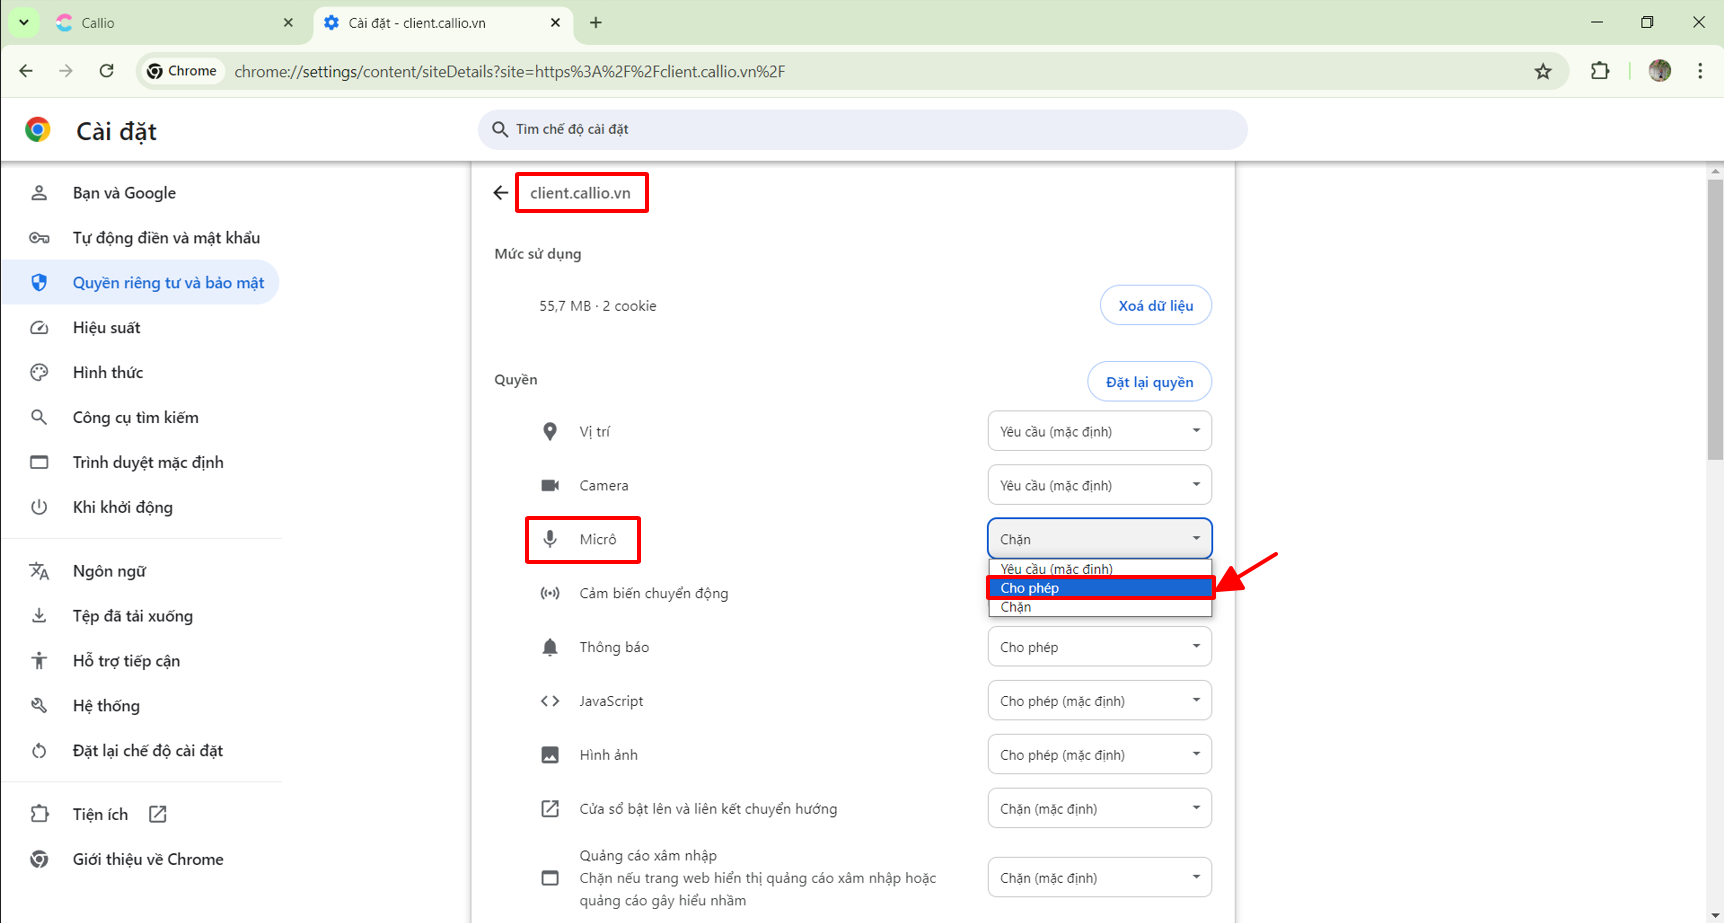This screenshot has height=923, width=1724.
Task: Open Ngôn ngữ settings section
Action: (140, 571)
